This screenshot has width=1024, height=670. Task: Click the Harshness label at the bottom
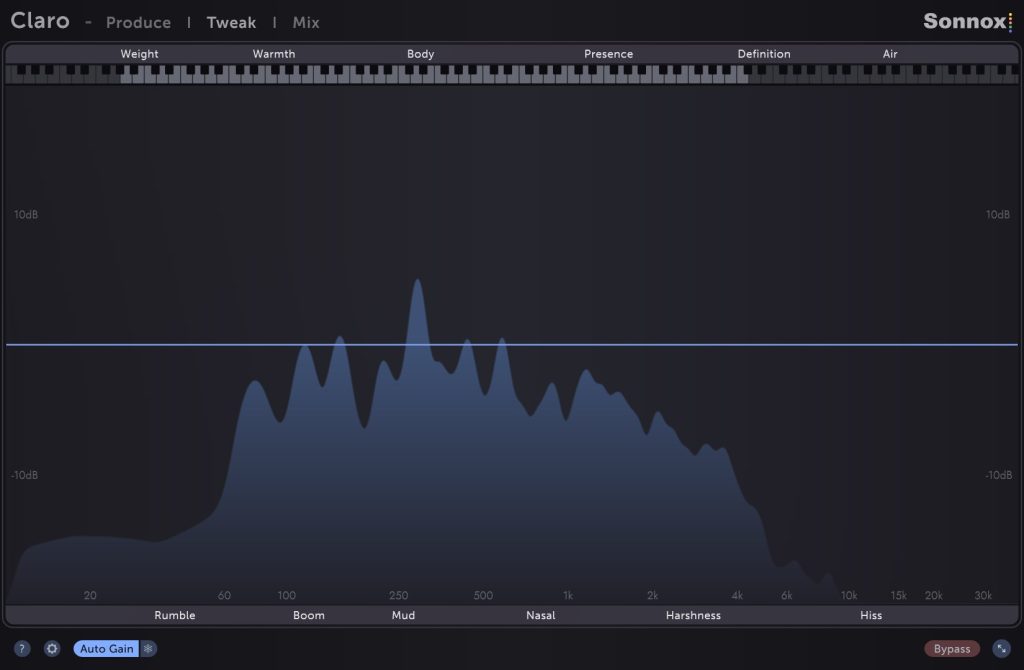(693, 615)
